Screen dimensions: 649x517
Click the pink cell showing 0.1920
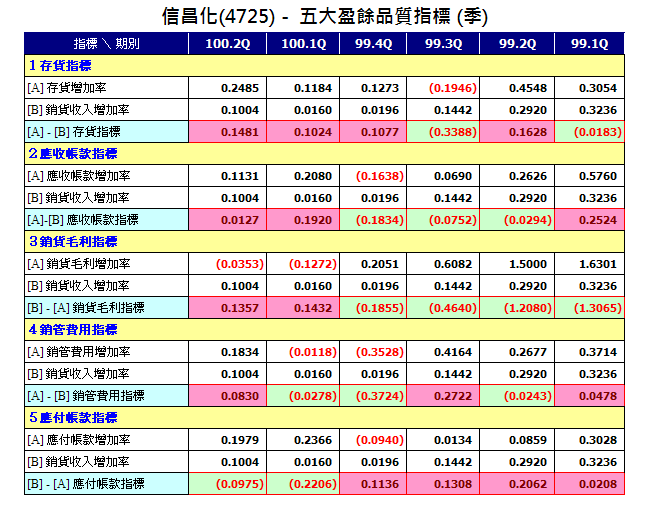point(303,220)
